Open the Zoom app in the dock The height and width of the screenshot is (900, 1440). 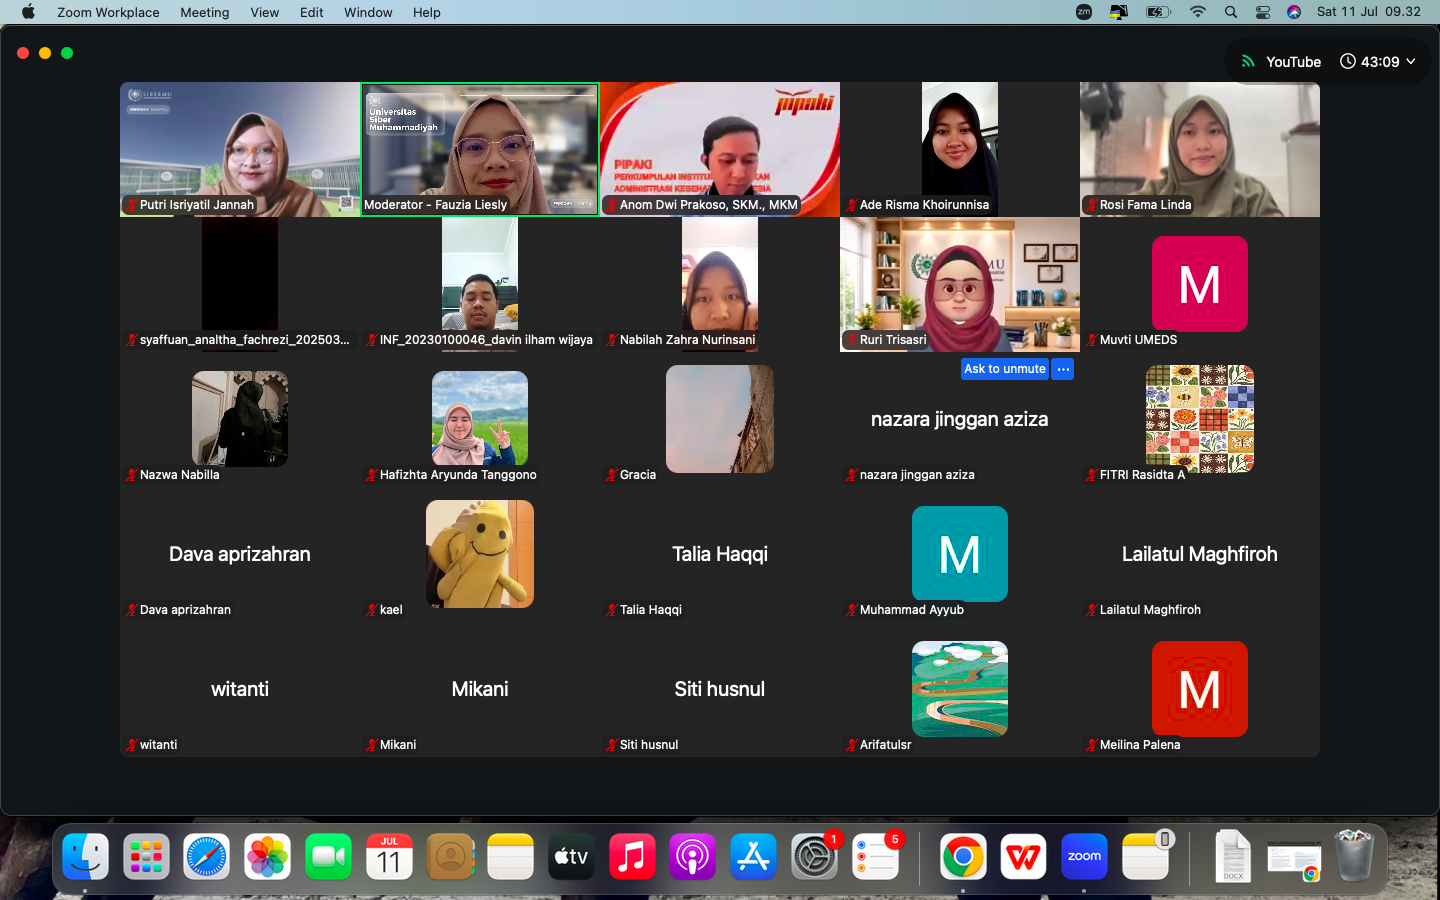[x=1084, y=857]
